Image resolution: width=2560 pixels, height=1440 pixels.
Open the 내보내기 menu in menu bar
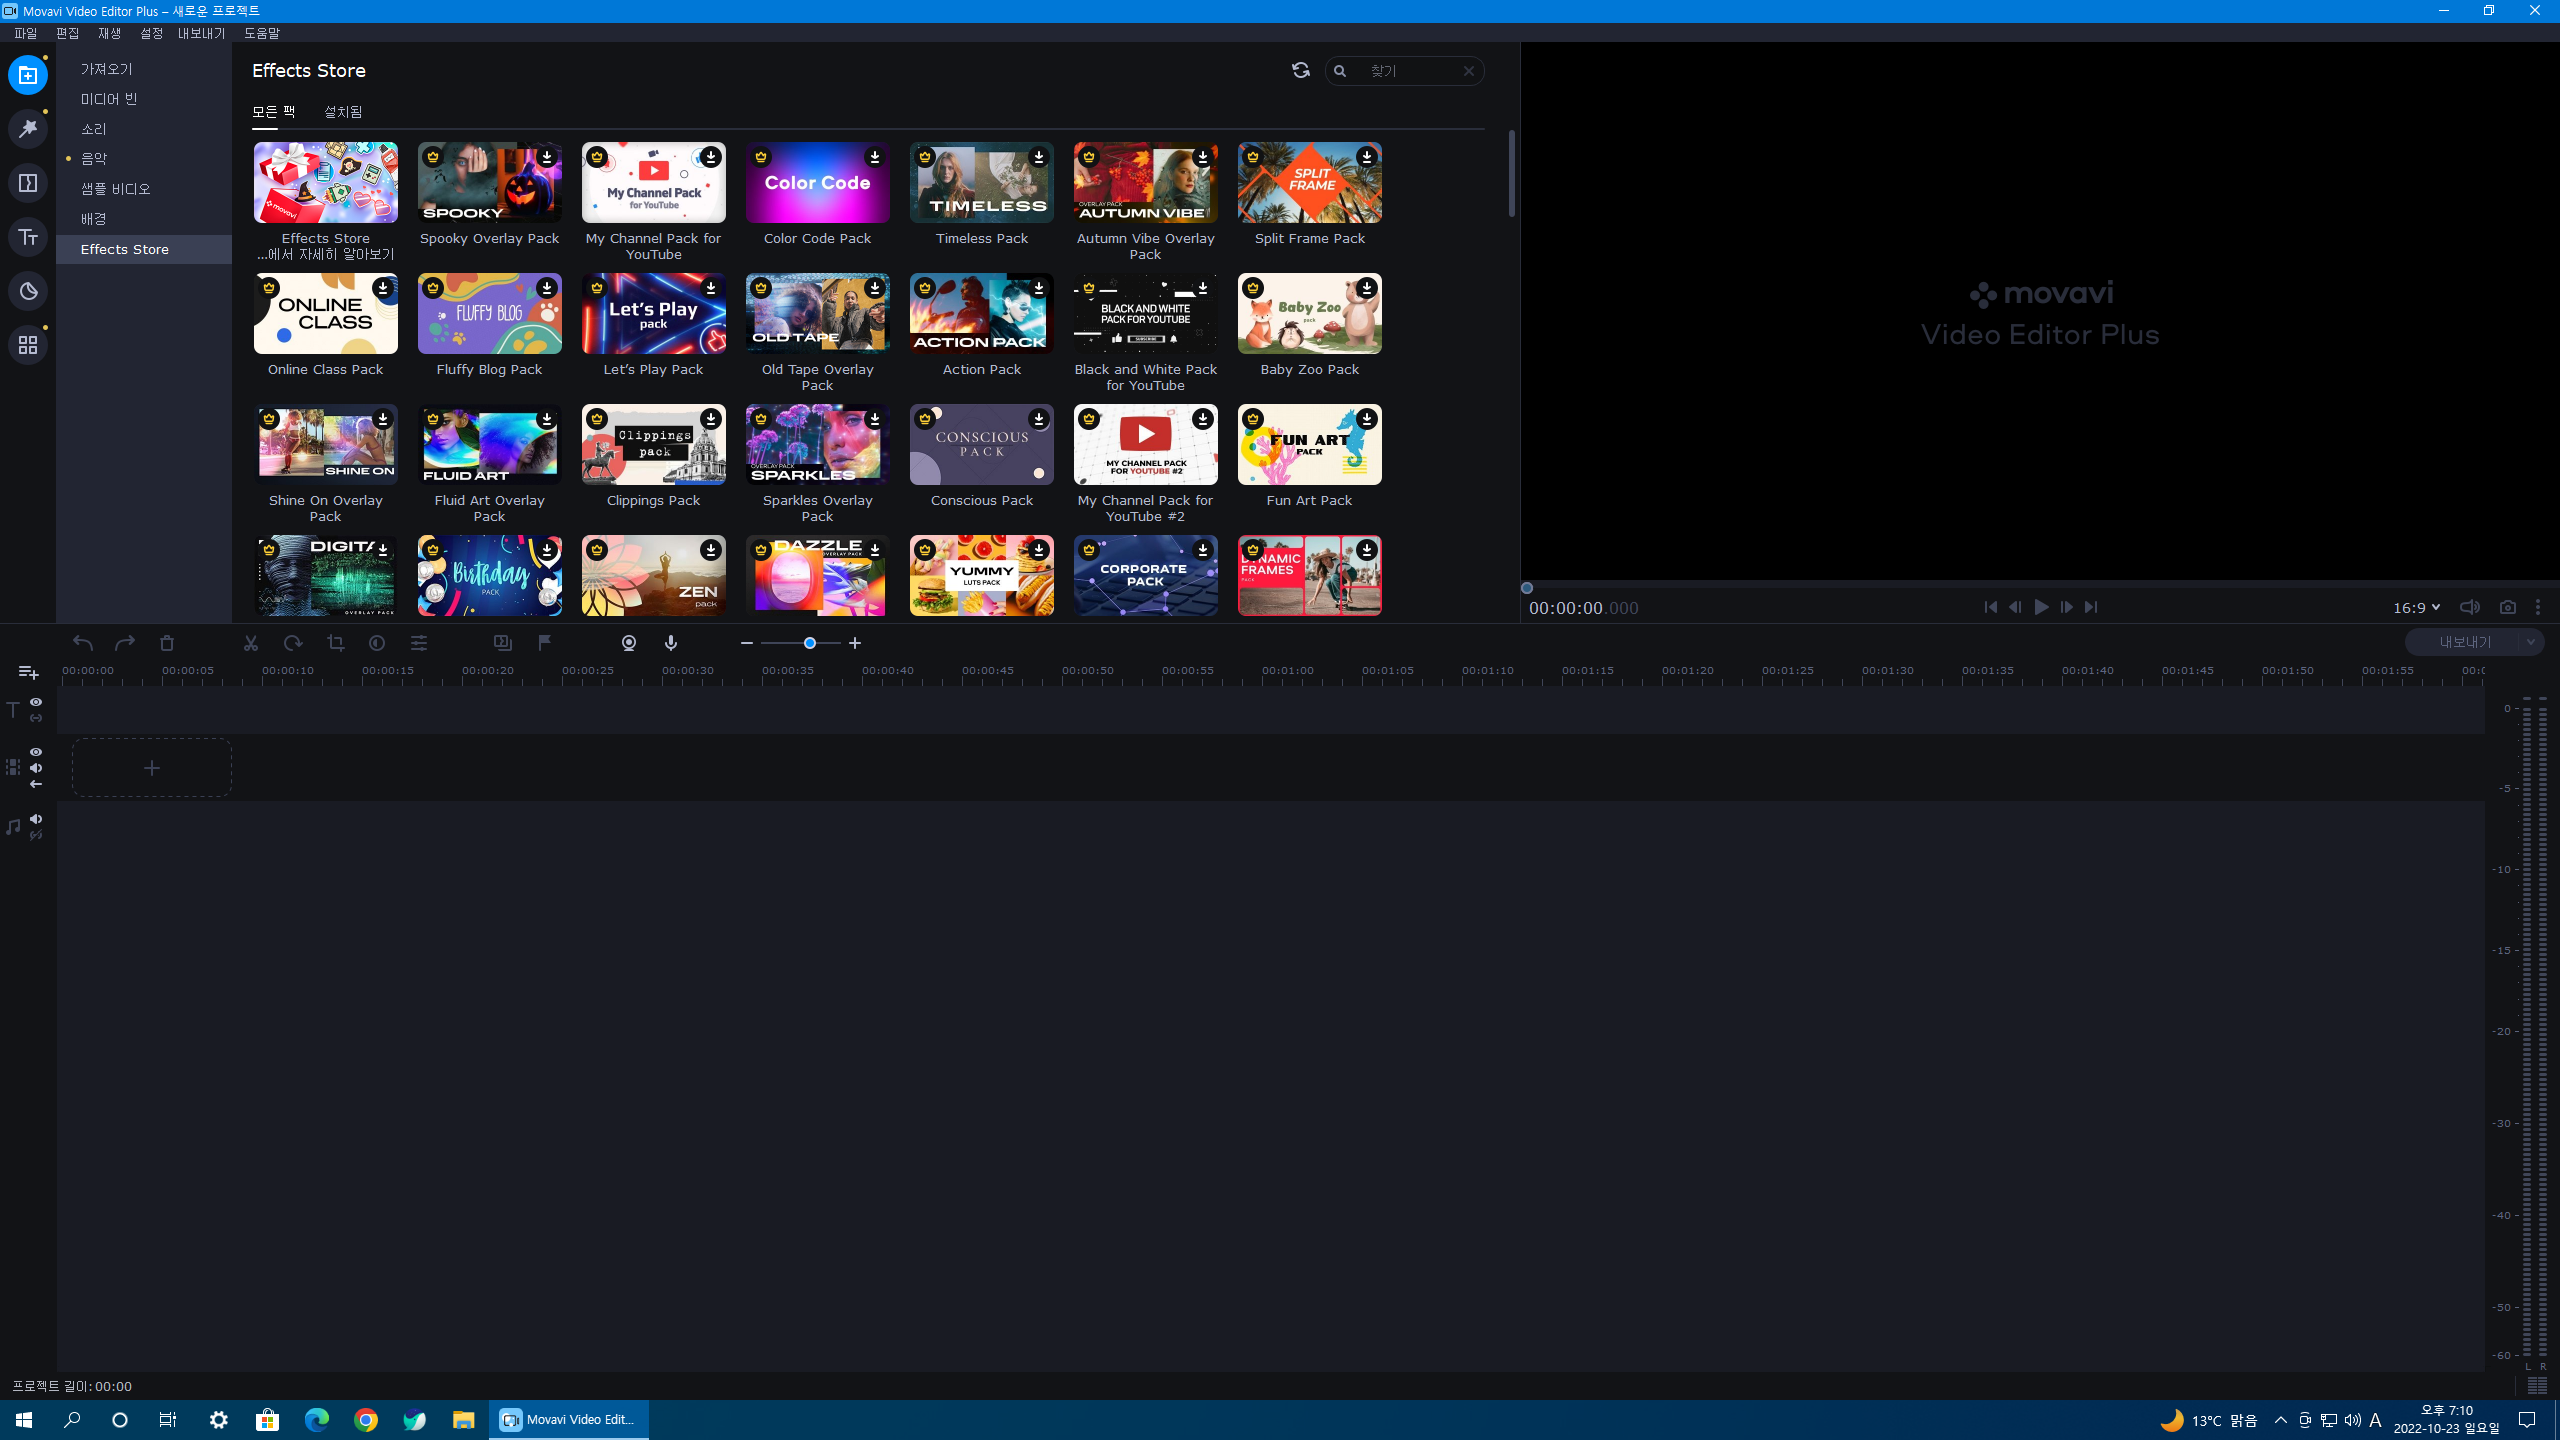pyautogui.click(x=201, y=33)
